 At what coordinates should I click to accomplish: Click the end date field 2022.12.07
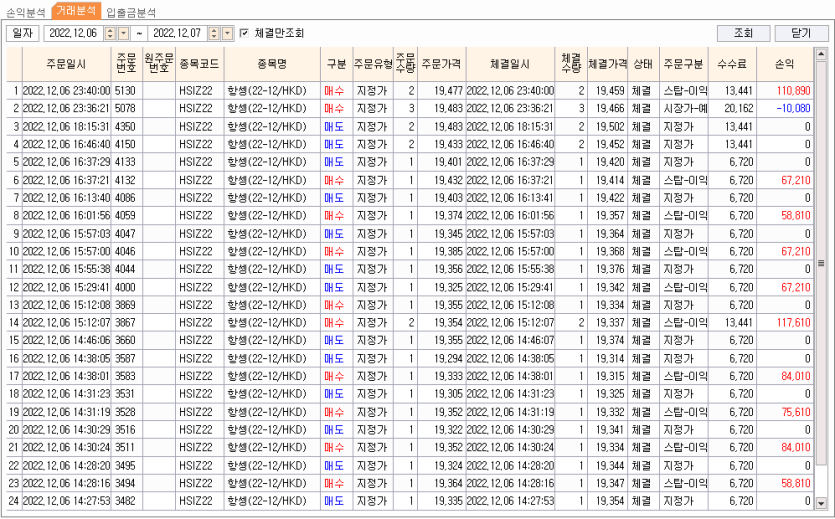coord(177,33)
